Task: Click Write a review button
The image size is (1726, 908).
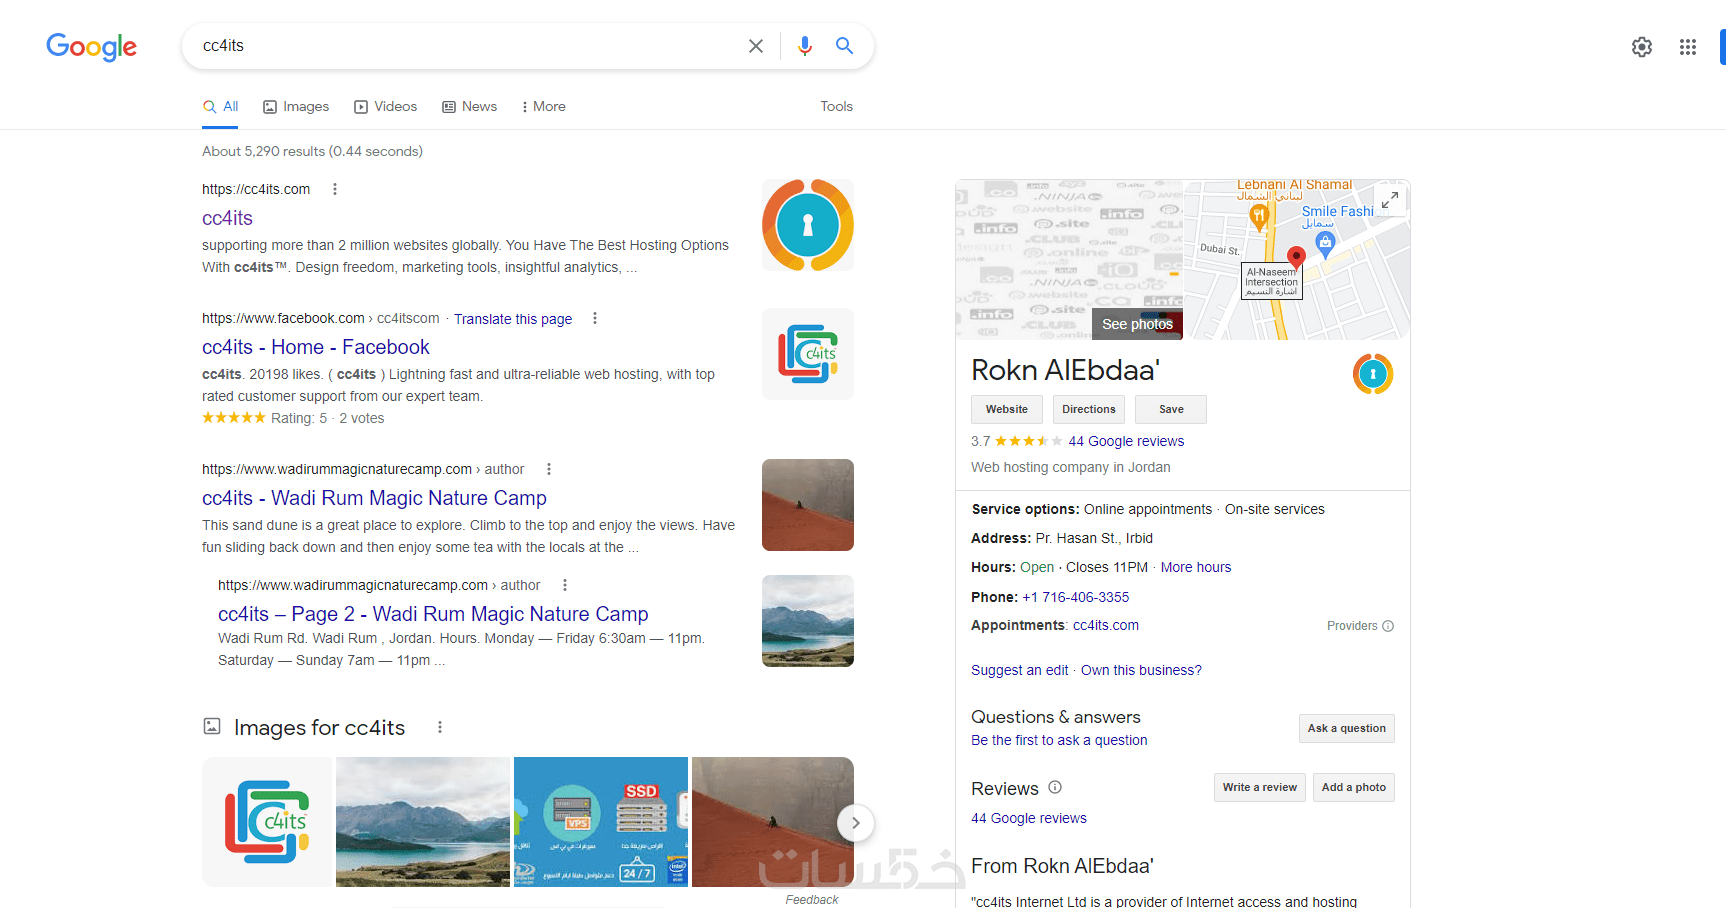Action: point(1260,788)
